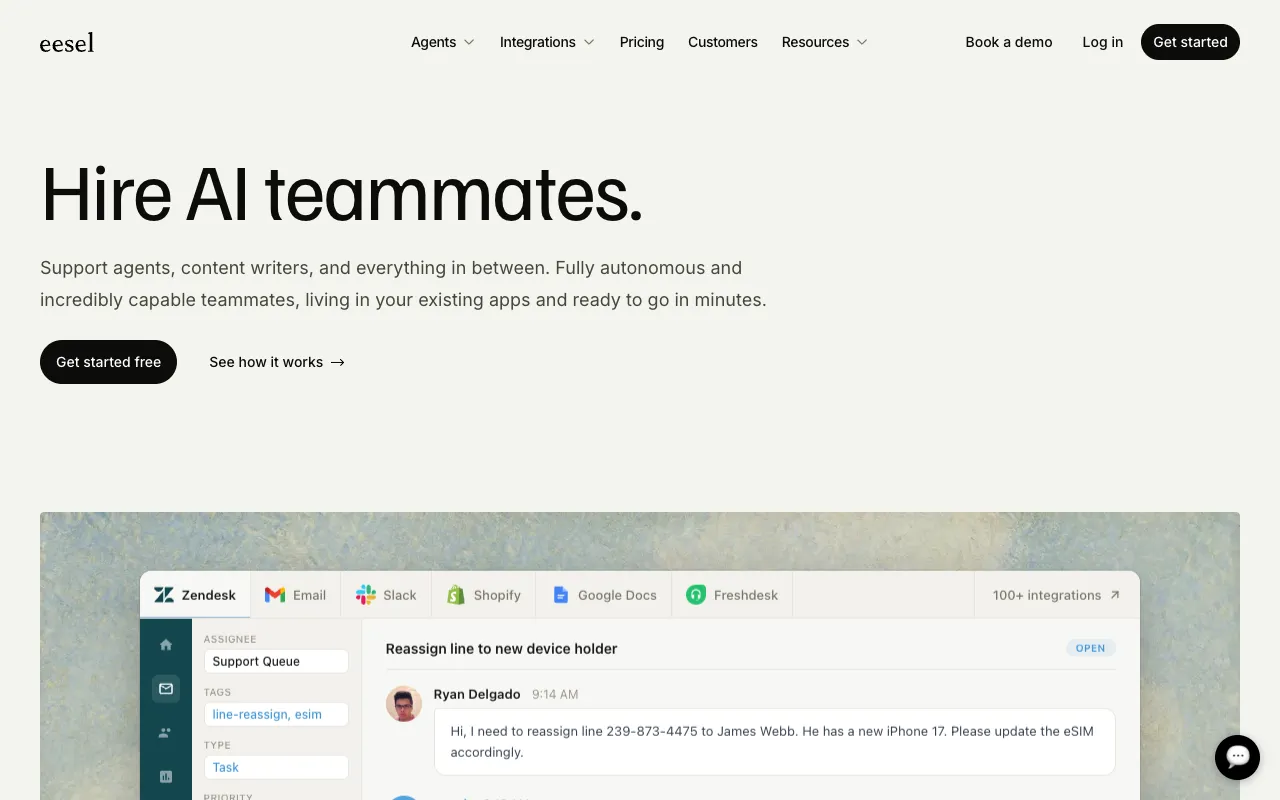
Task: Click Book a demo link
Action: (1009, 42)
